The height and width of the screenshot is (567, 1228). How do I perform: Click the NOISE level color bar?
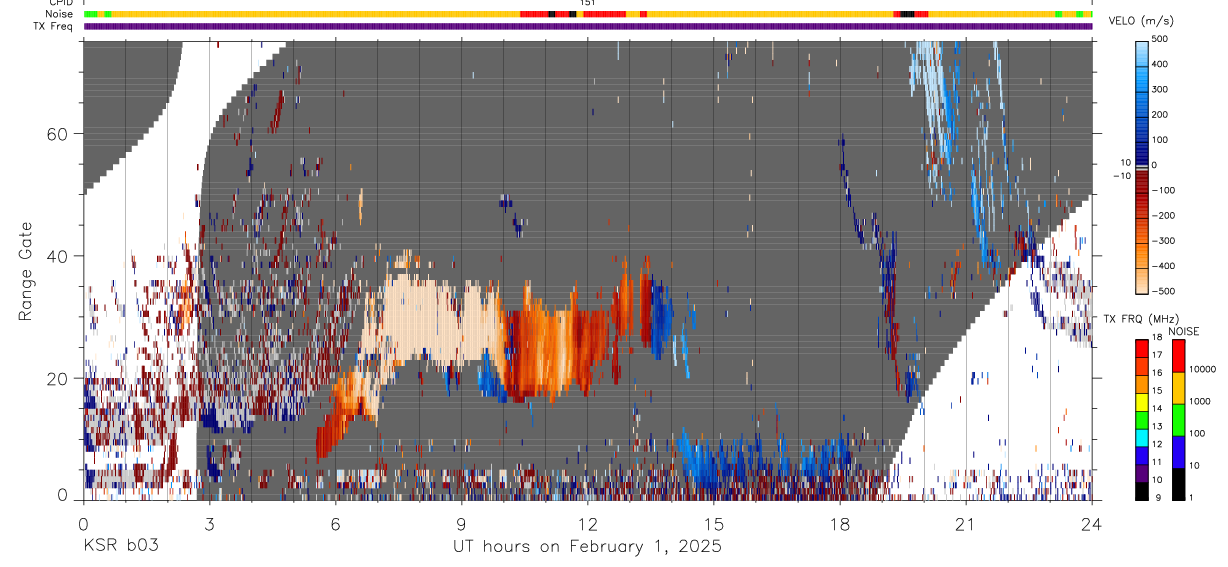[x=1179, y=419]
